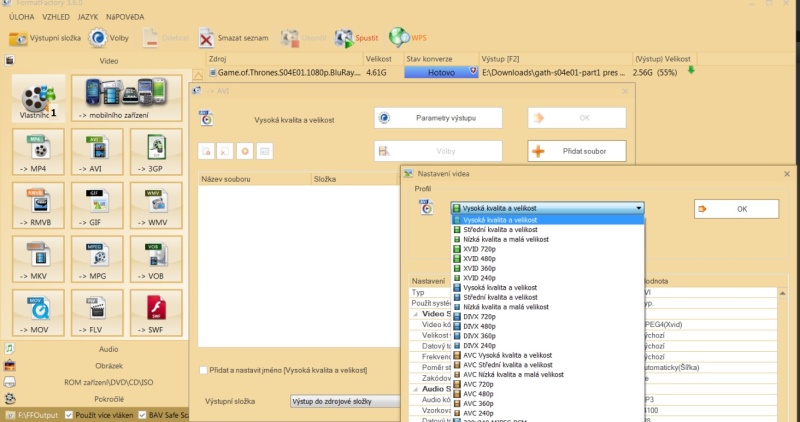800x422 pixels.
Task: Click the disc drive icon beside ROM zařízení
Action: (x=9, y=382)
